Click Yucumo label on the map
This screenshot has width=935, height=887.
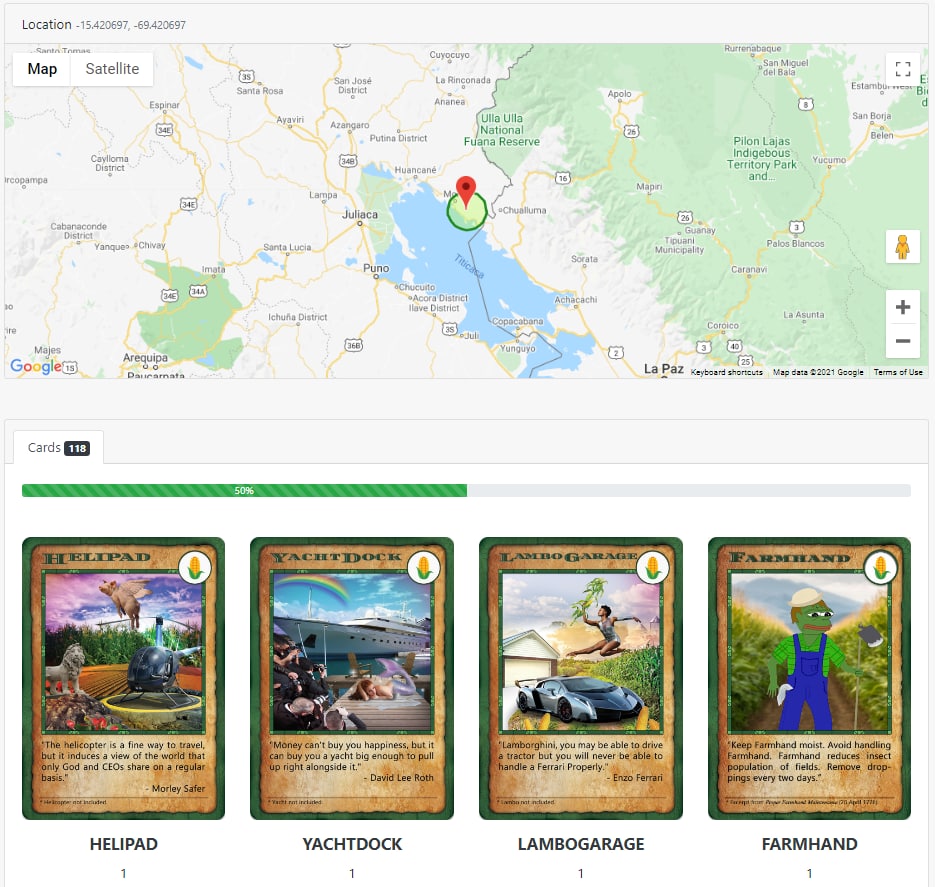(829, 160)
